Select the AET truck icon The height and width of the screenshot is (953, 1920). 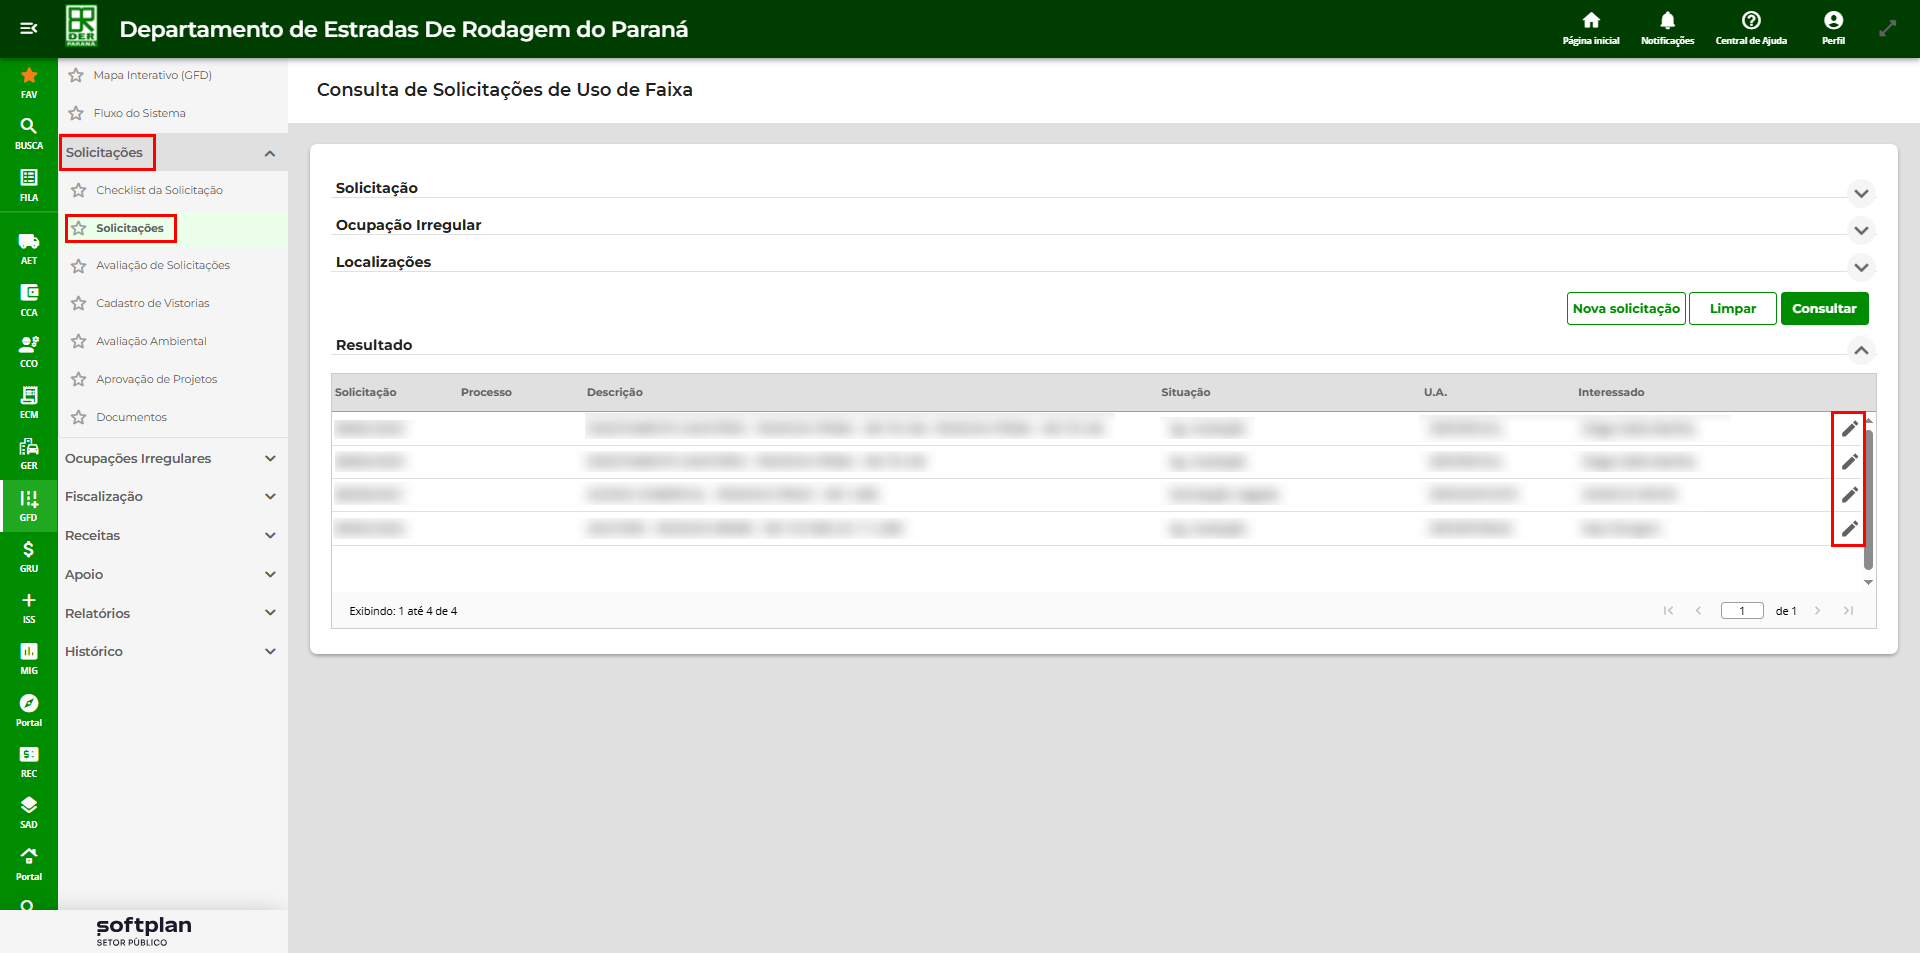click(29, 247)
